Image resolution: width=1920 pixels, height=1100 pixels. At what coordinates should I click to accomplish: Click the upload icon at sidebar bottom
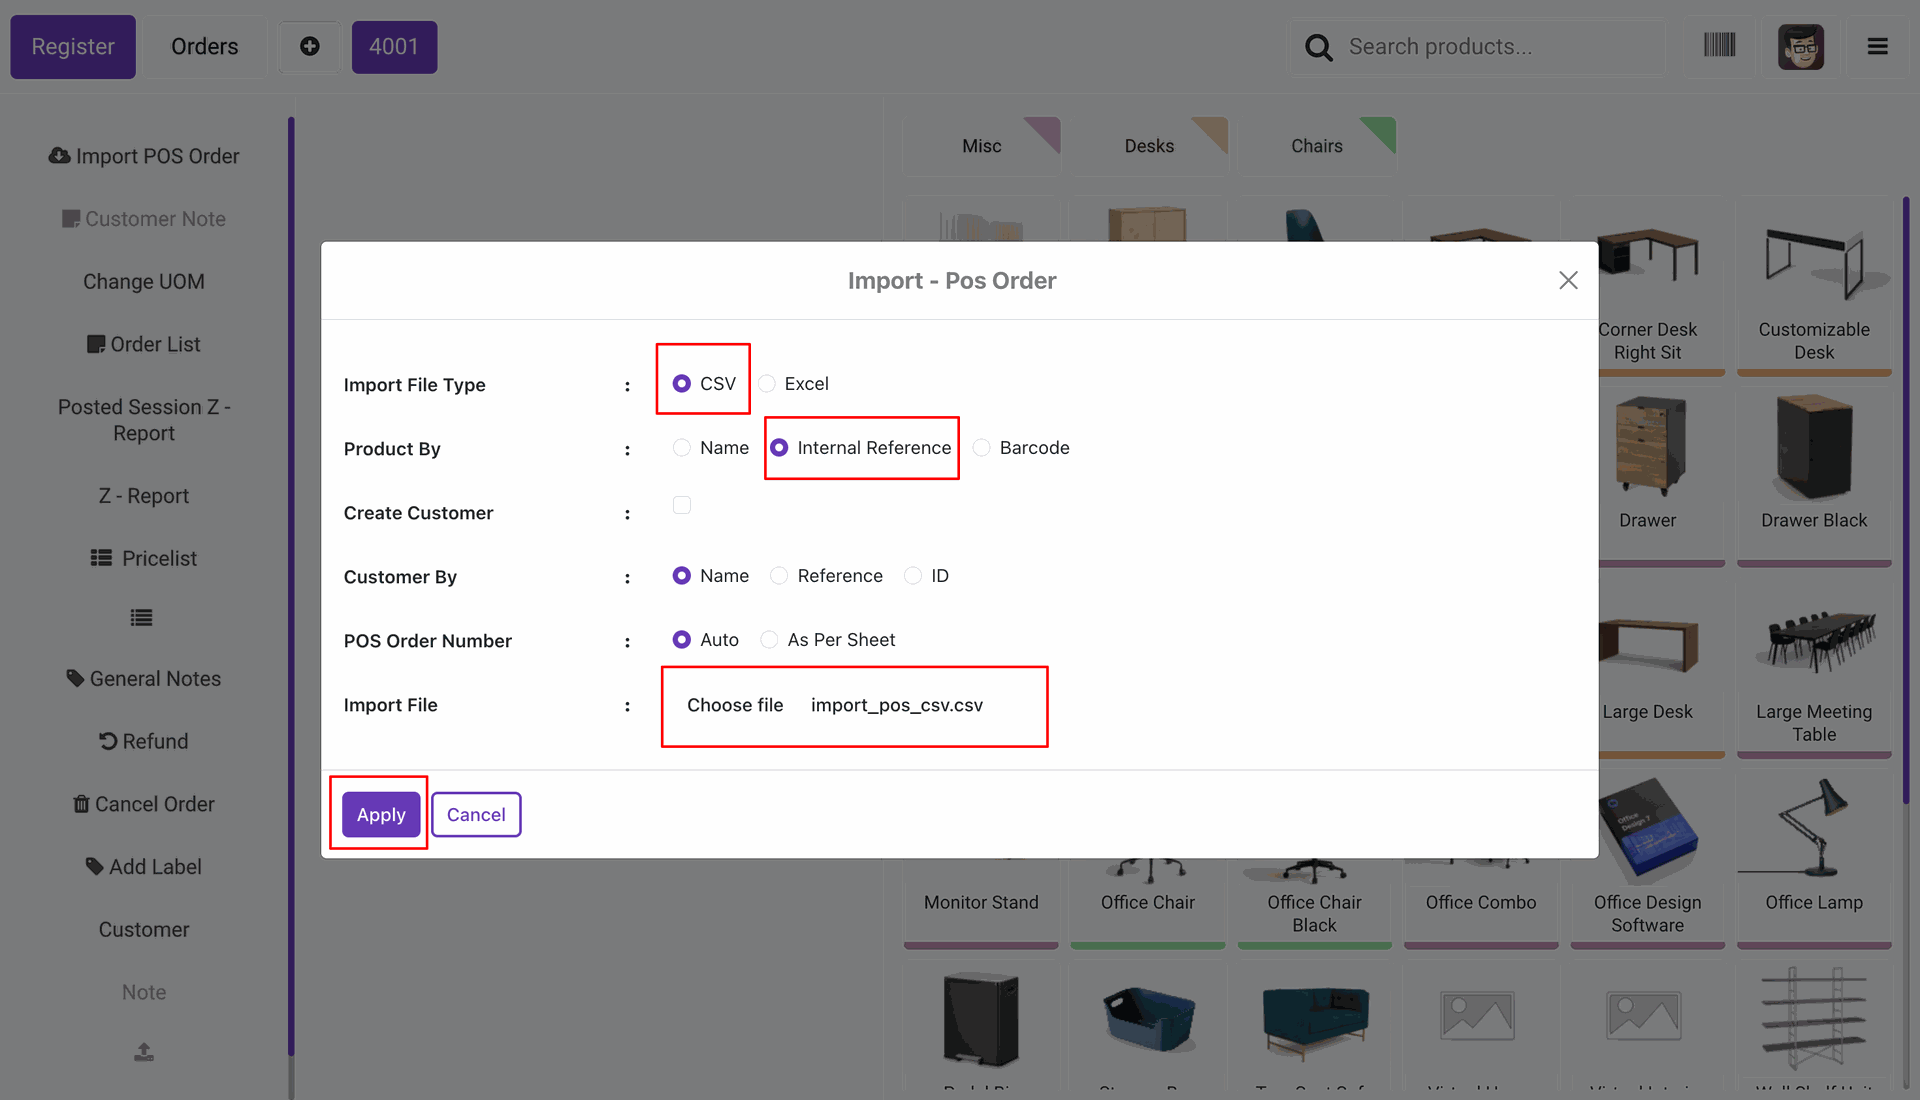pos(144,1052)
